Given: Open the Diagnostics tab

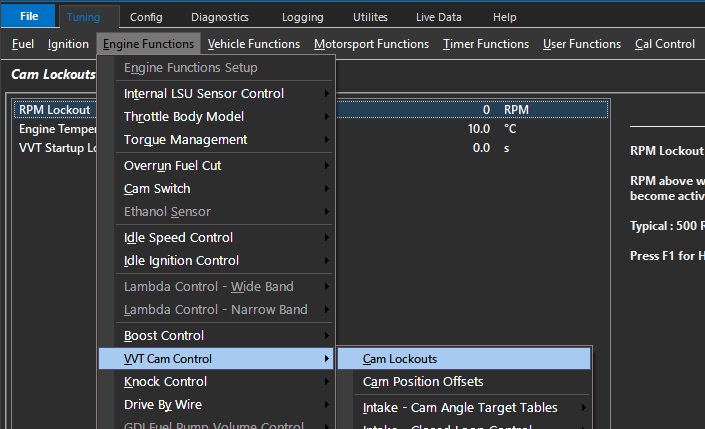Looking at the screenshot, I should coord(219,17).
